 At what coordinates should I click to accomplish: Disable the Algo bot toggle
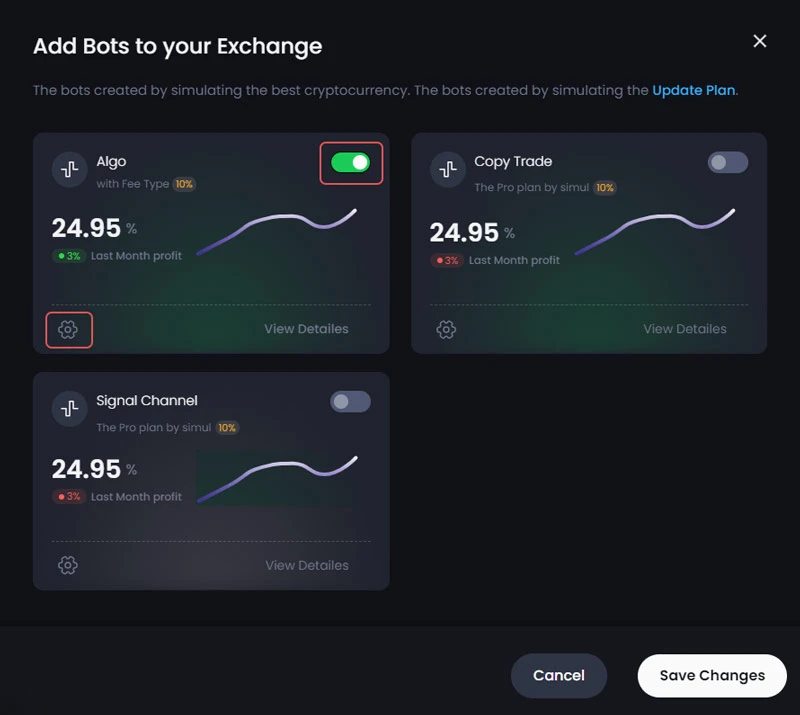click(351, 163)
